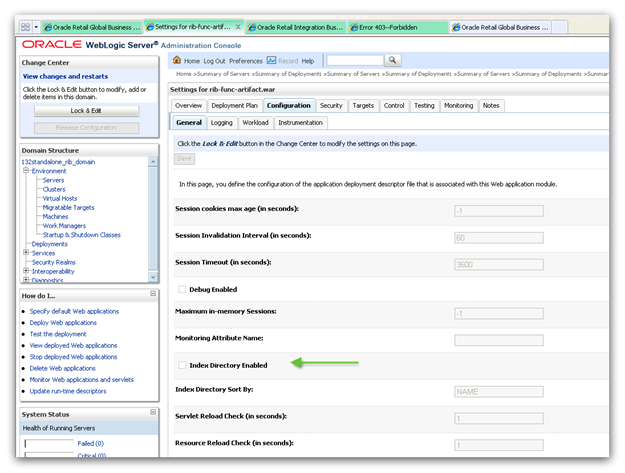Image resolution: width=625 pixels, height=473 pixels.
Task: Open the Testing tab
Action: [424, 106]
